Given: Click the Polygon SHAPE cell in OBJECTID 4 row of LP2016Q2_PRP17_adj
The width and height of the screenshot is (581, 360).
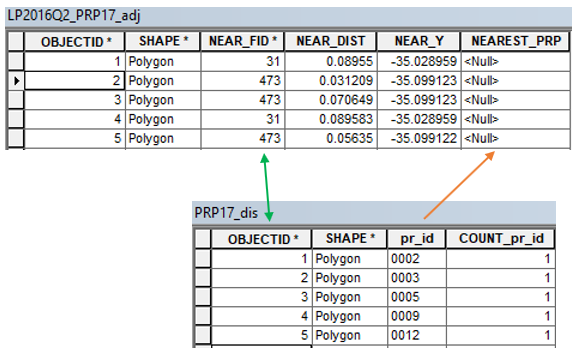Looking at the screenshot, I should coord(163,119).
